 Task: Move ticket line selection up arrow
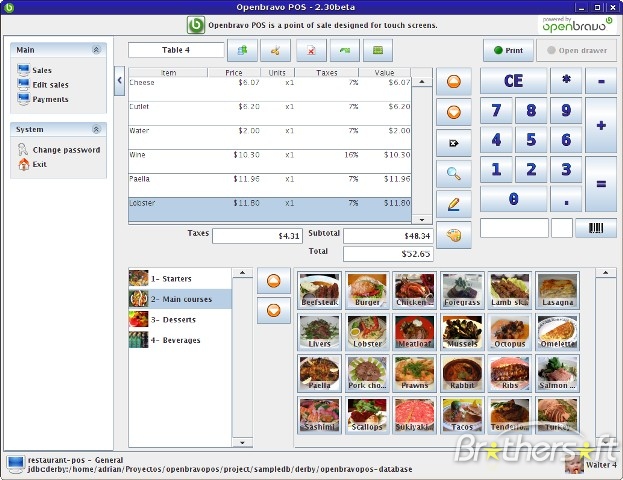(454, 81)
